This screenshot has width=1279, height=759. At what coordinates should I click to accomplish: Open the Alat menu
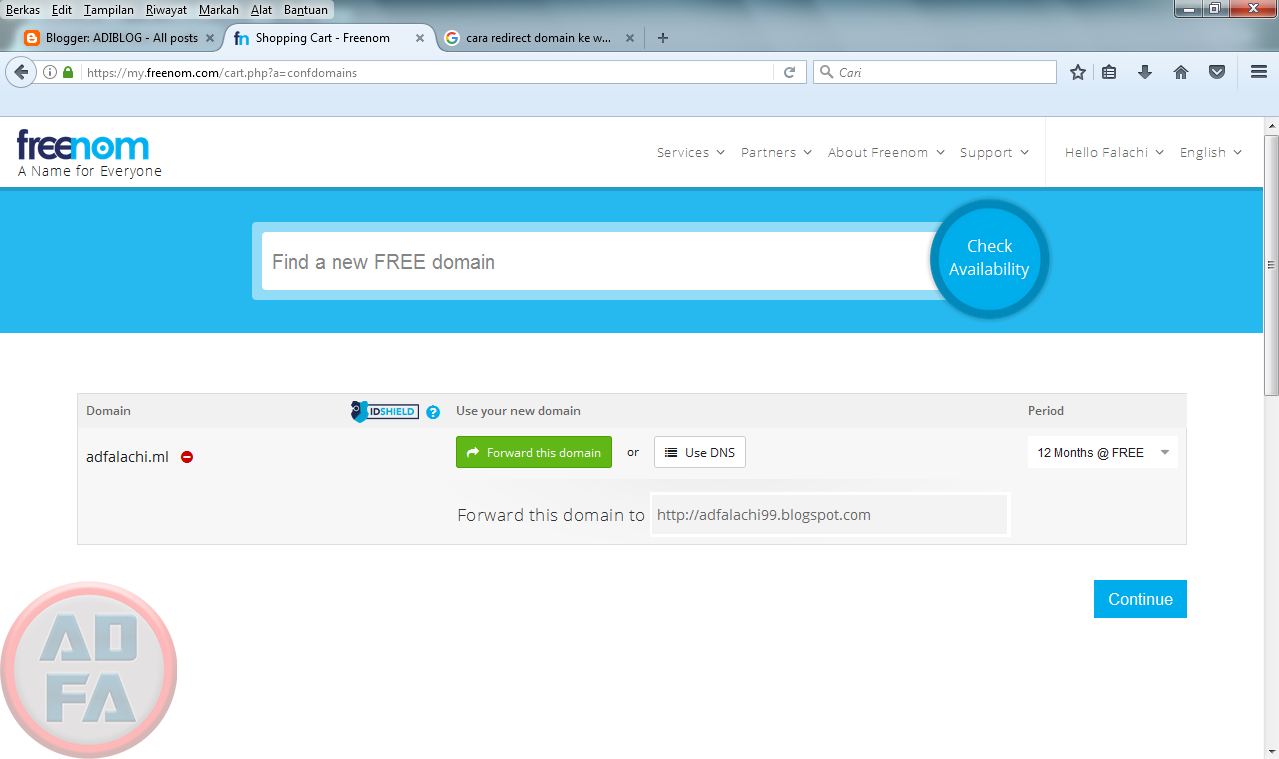pyautogui.click(x=261, y=10)
